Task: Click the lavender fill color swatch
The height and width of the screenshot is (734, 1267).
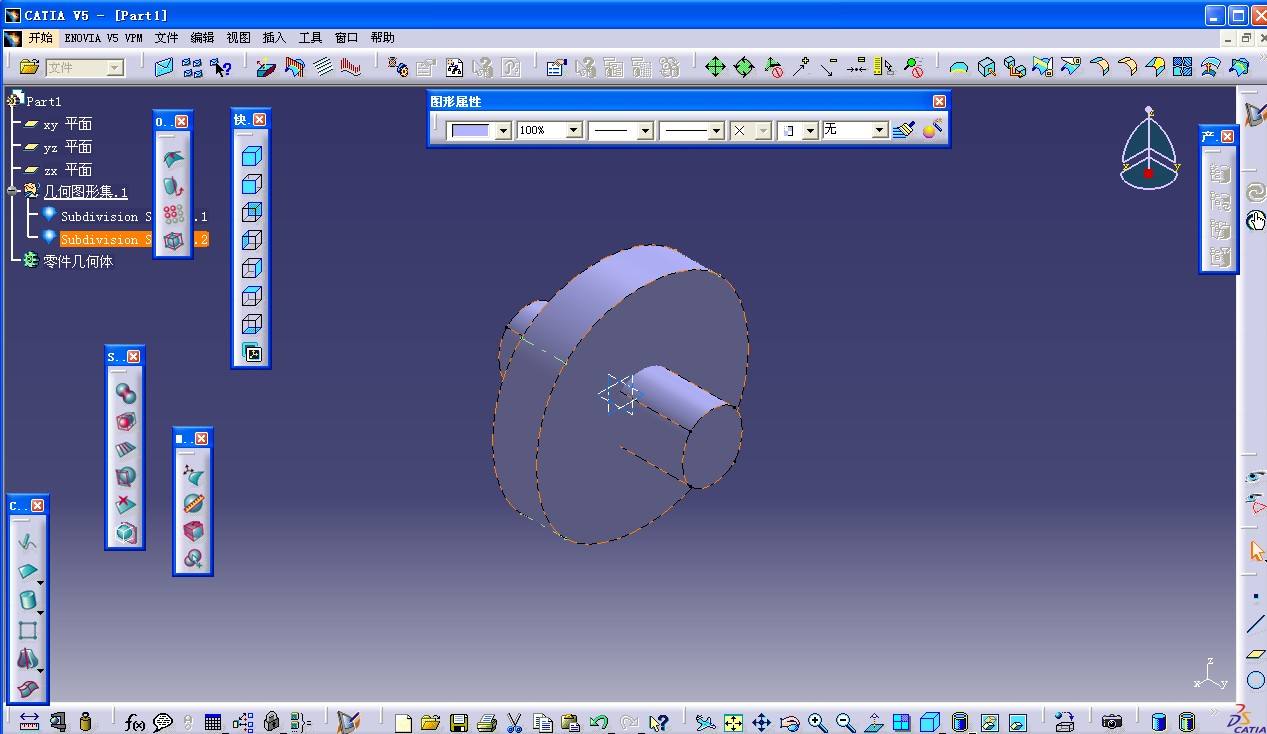Action: pos(471,131)
